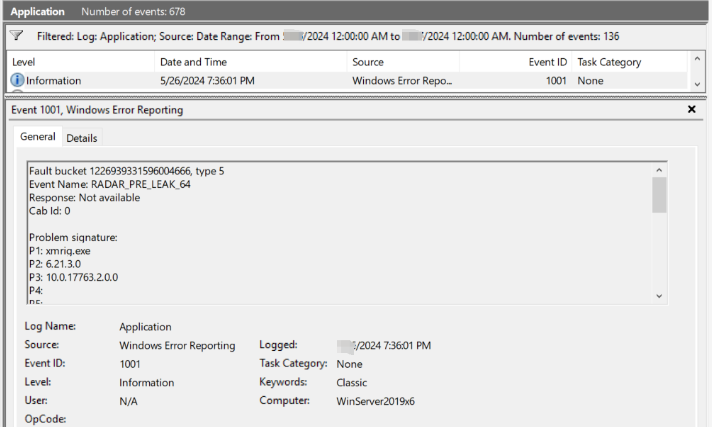This screenshot has height=427, width=712.
Task: Sort by Date and Time column
Action: 251,62
